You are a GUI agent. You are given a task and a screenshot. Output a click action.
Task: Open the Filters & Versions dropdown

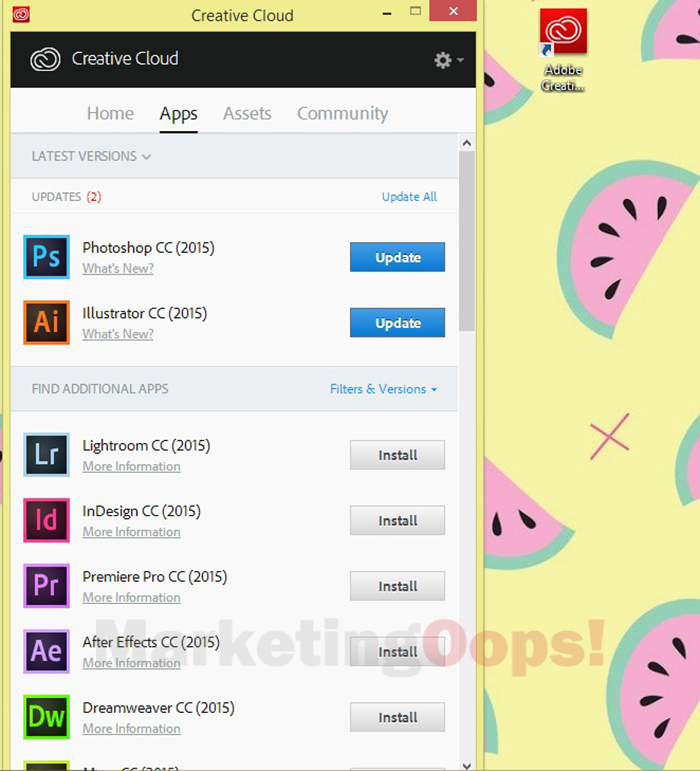click(383, 389)
